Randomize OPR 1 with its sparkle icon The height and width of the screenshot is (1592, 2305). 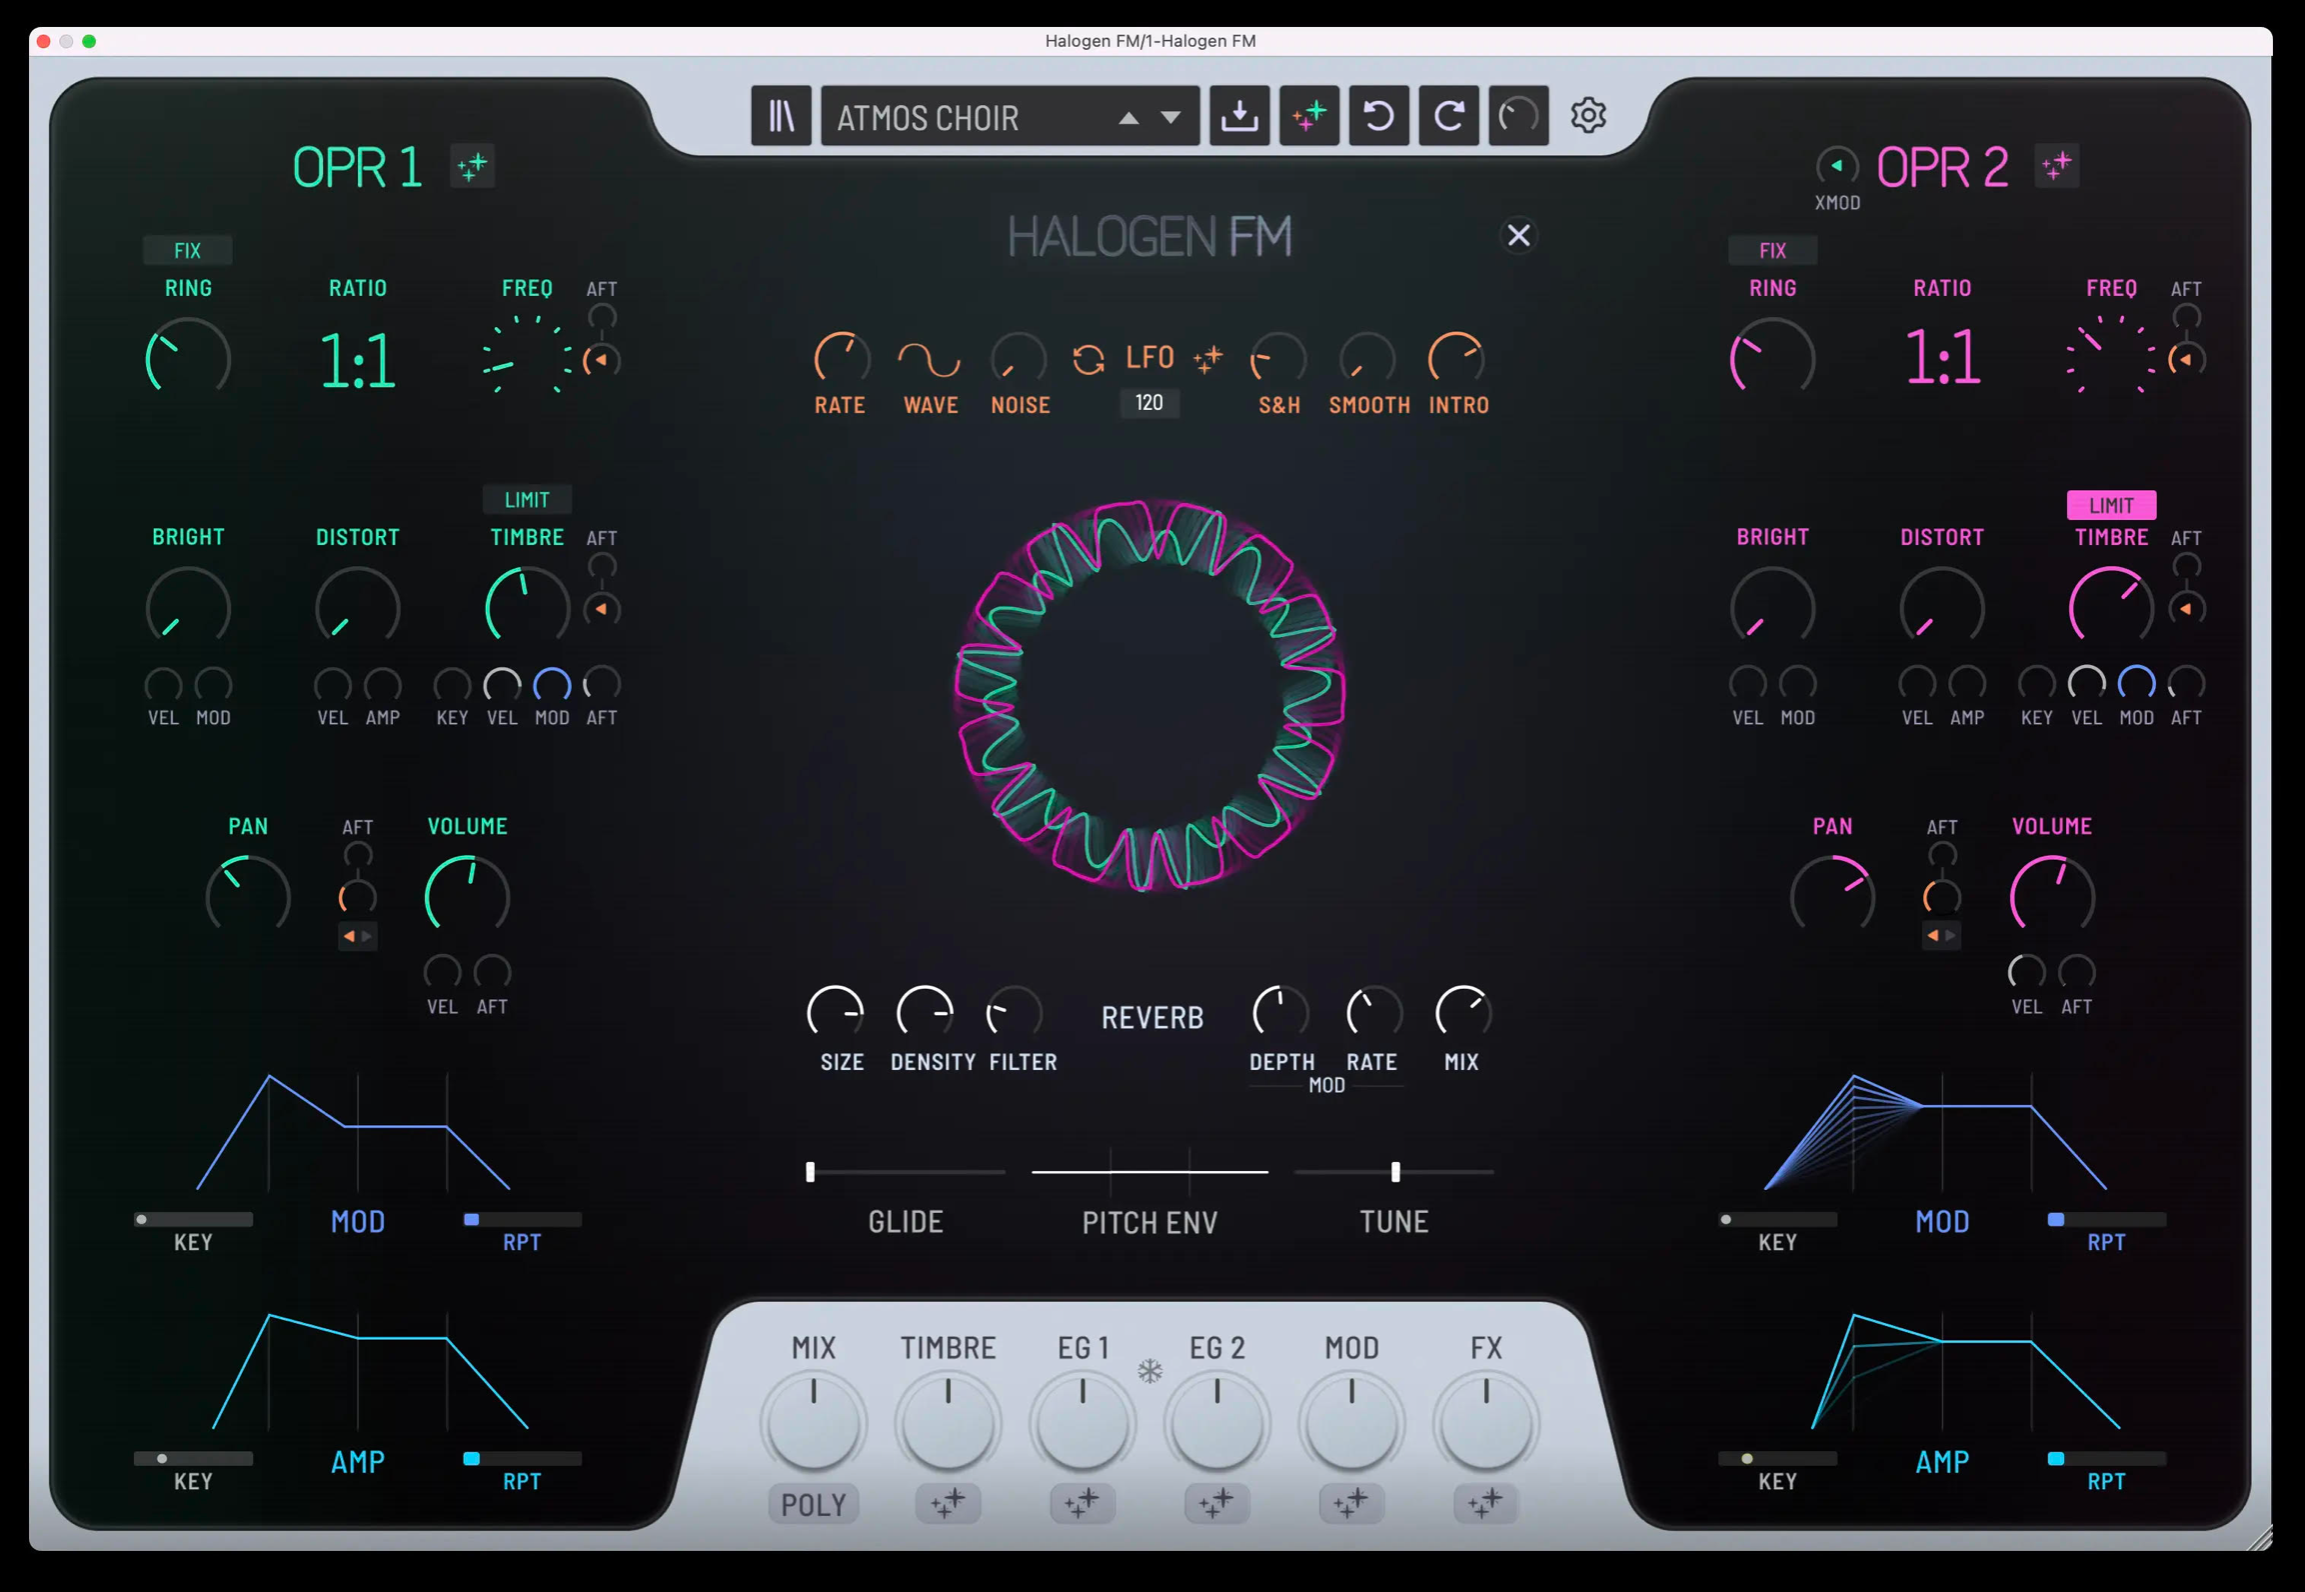[x=473, y=166]
